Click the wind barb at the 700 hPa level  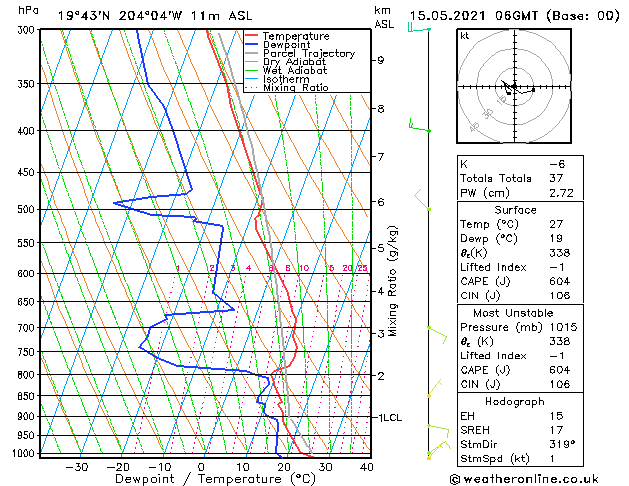point(437,335)
